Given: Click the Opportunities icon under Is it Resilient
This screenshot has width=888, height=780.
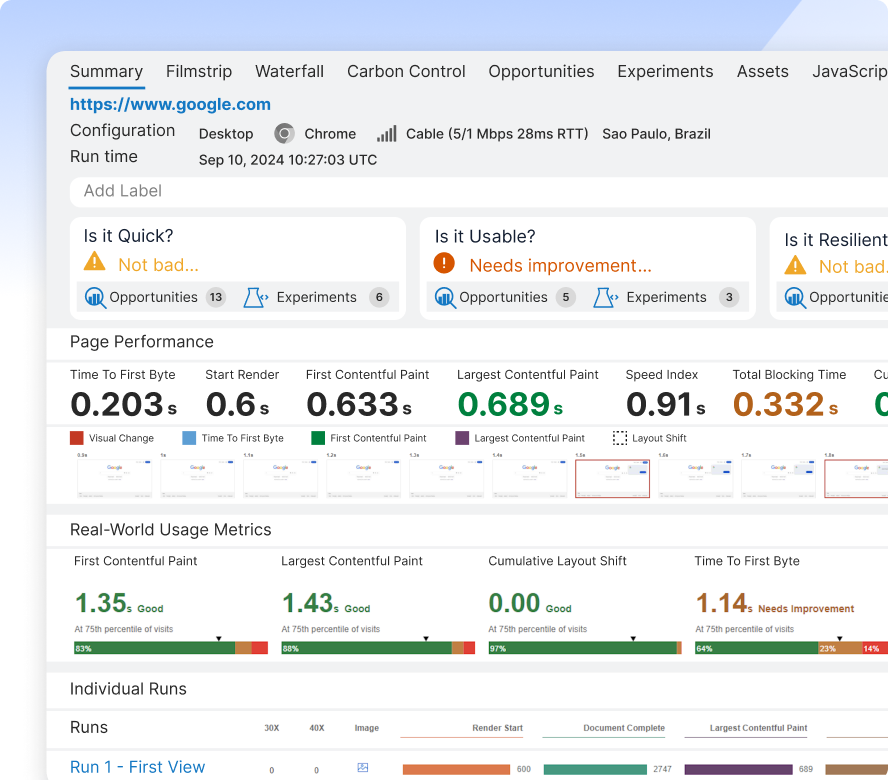Looking at the screenshot, I should click(x=795, y=297).
